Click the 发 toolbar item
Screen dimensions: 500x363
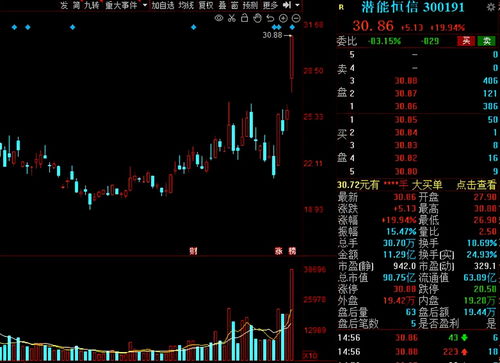(64, 5)
